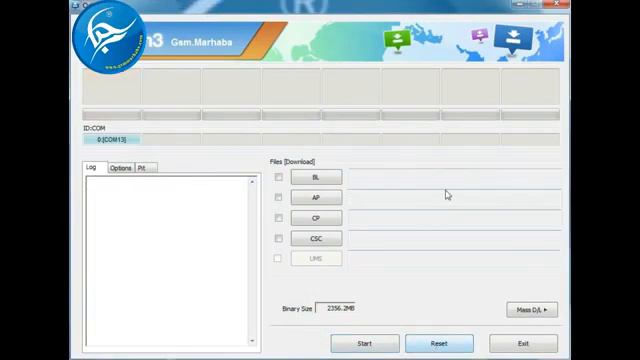Image resolution: width=640 pixels, height=360 pixels.
Task: Switch to the Log tab
Action: [95, 167]
